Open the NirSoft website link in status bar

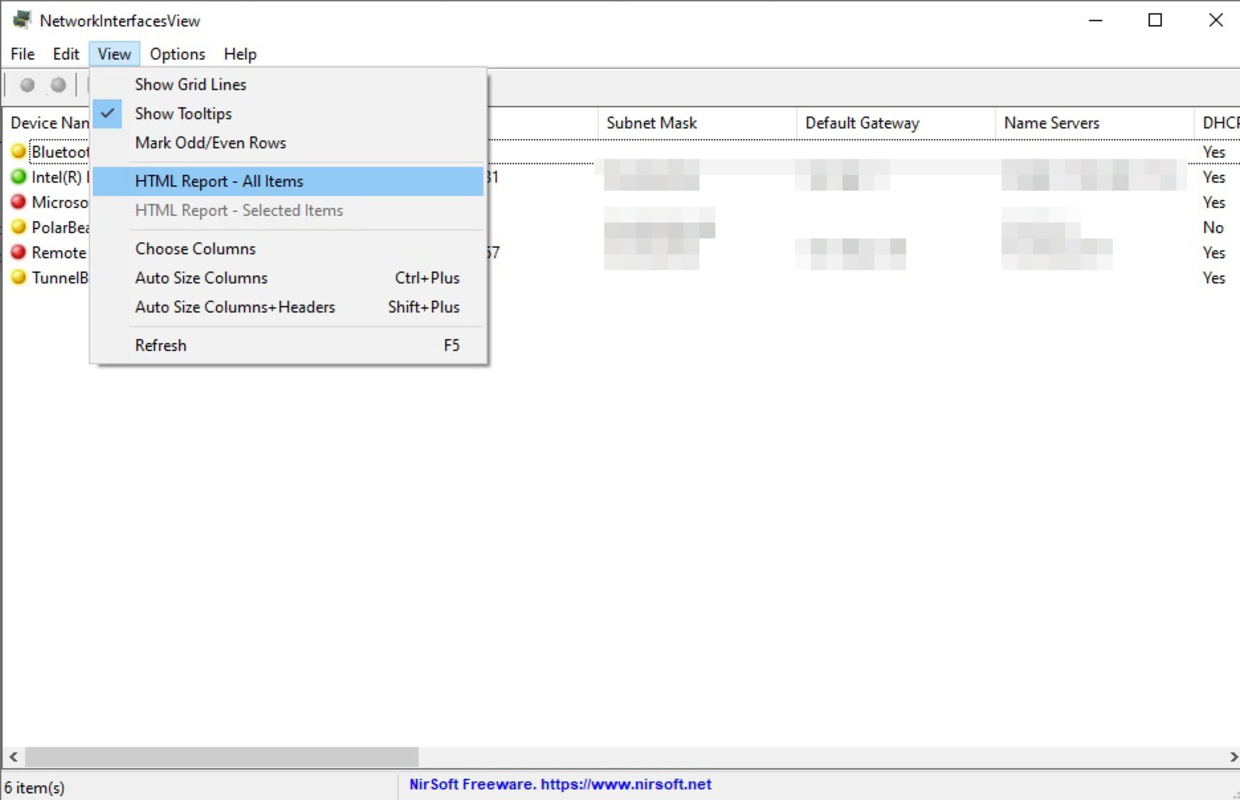point(560,785)
